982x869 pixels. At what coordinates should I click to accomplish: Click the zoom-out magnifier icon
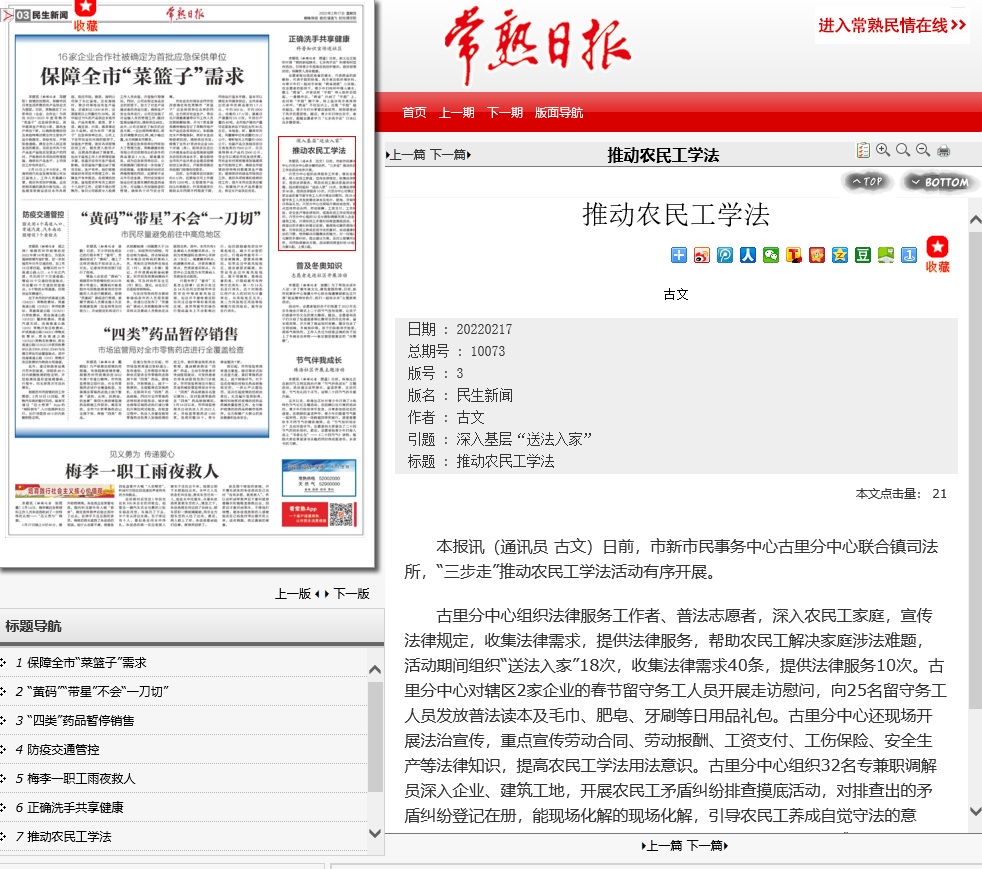[x=923, y=150]
